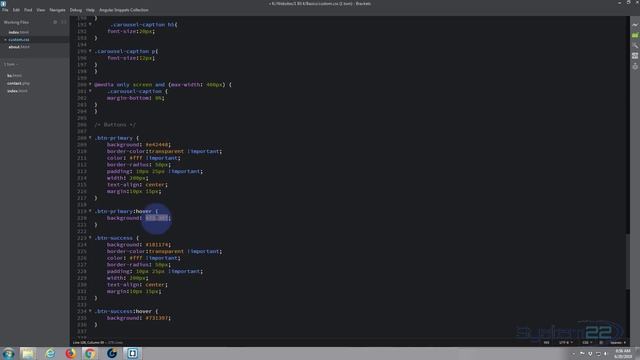This screenshot has width=640, height=360.
Task: Open Chrome from the taskbar
Action: [90, 353]
